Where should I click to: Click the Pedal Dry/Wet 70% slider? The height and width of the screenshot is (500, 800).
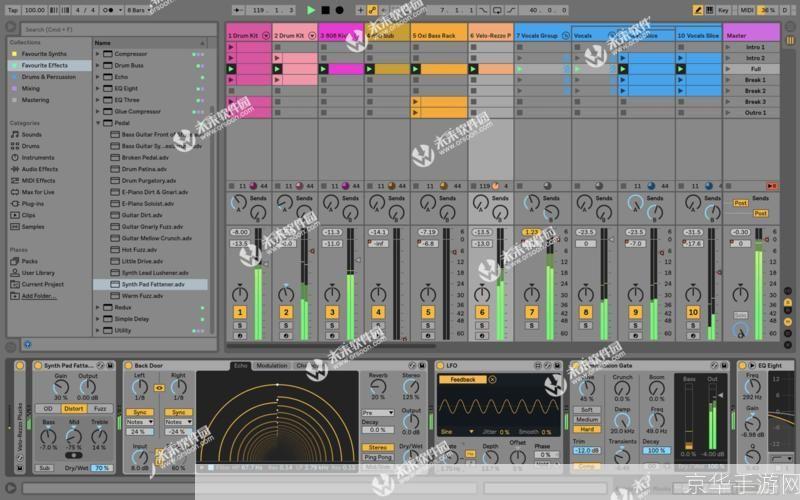(x=102, y=467)
